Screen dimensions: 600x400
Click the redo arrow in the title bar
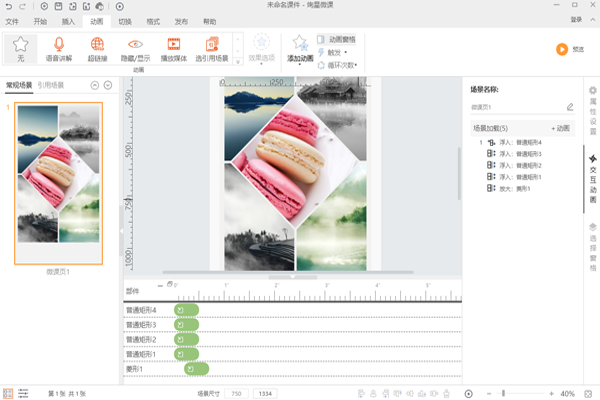click(23, 6)
